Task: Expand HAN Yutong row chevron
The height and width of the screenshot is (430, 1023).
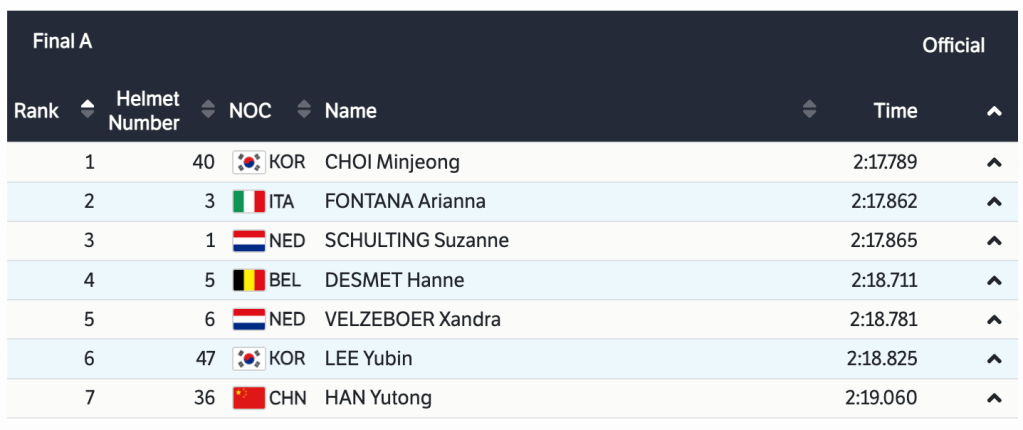Action: (994, 398)
